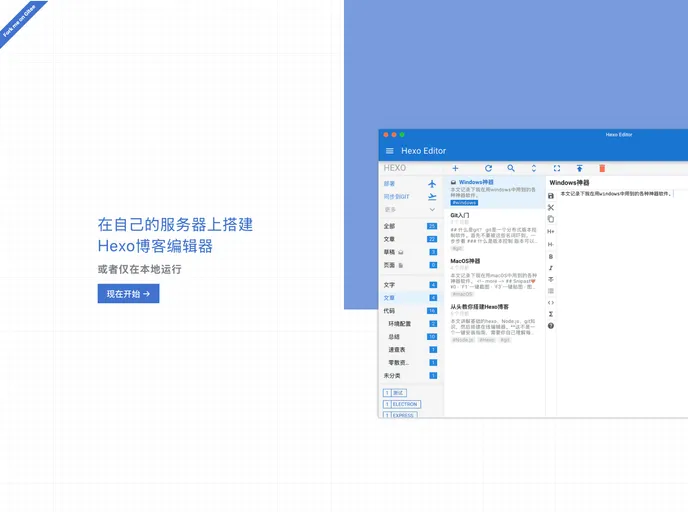Click the H- heading decrease icon
The width and height of the screenshot is (688, 512).
(551, 244)
